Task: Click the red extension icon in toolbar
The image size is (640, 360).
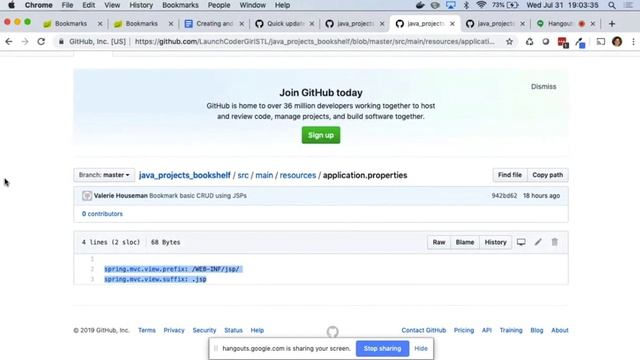Action: tap(563, 42)
